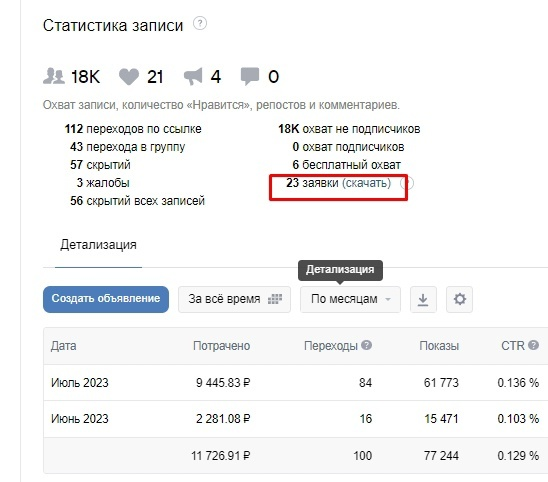Click the Дата column header
The width and height of the screenshot is (548, 482).
64,346
